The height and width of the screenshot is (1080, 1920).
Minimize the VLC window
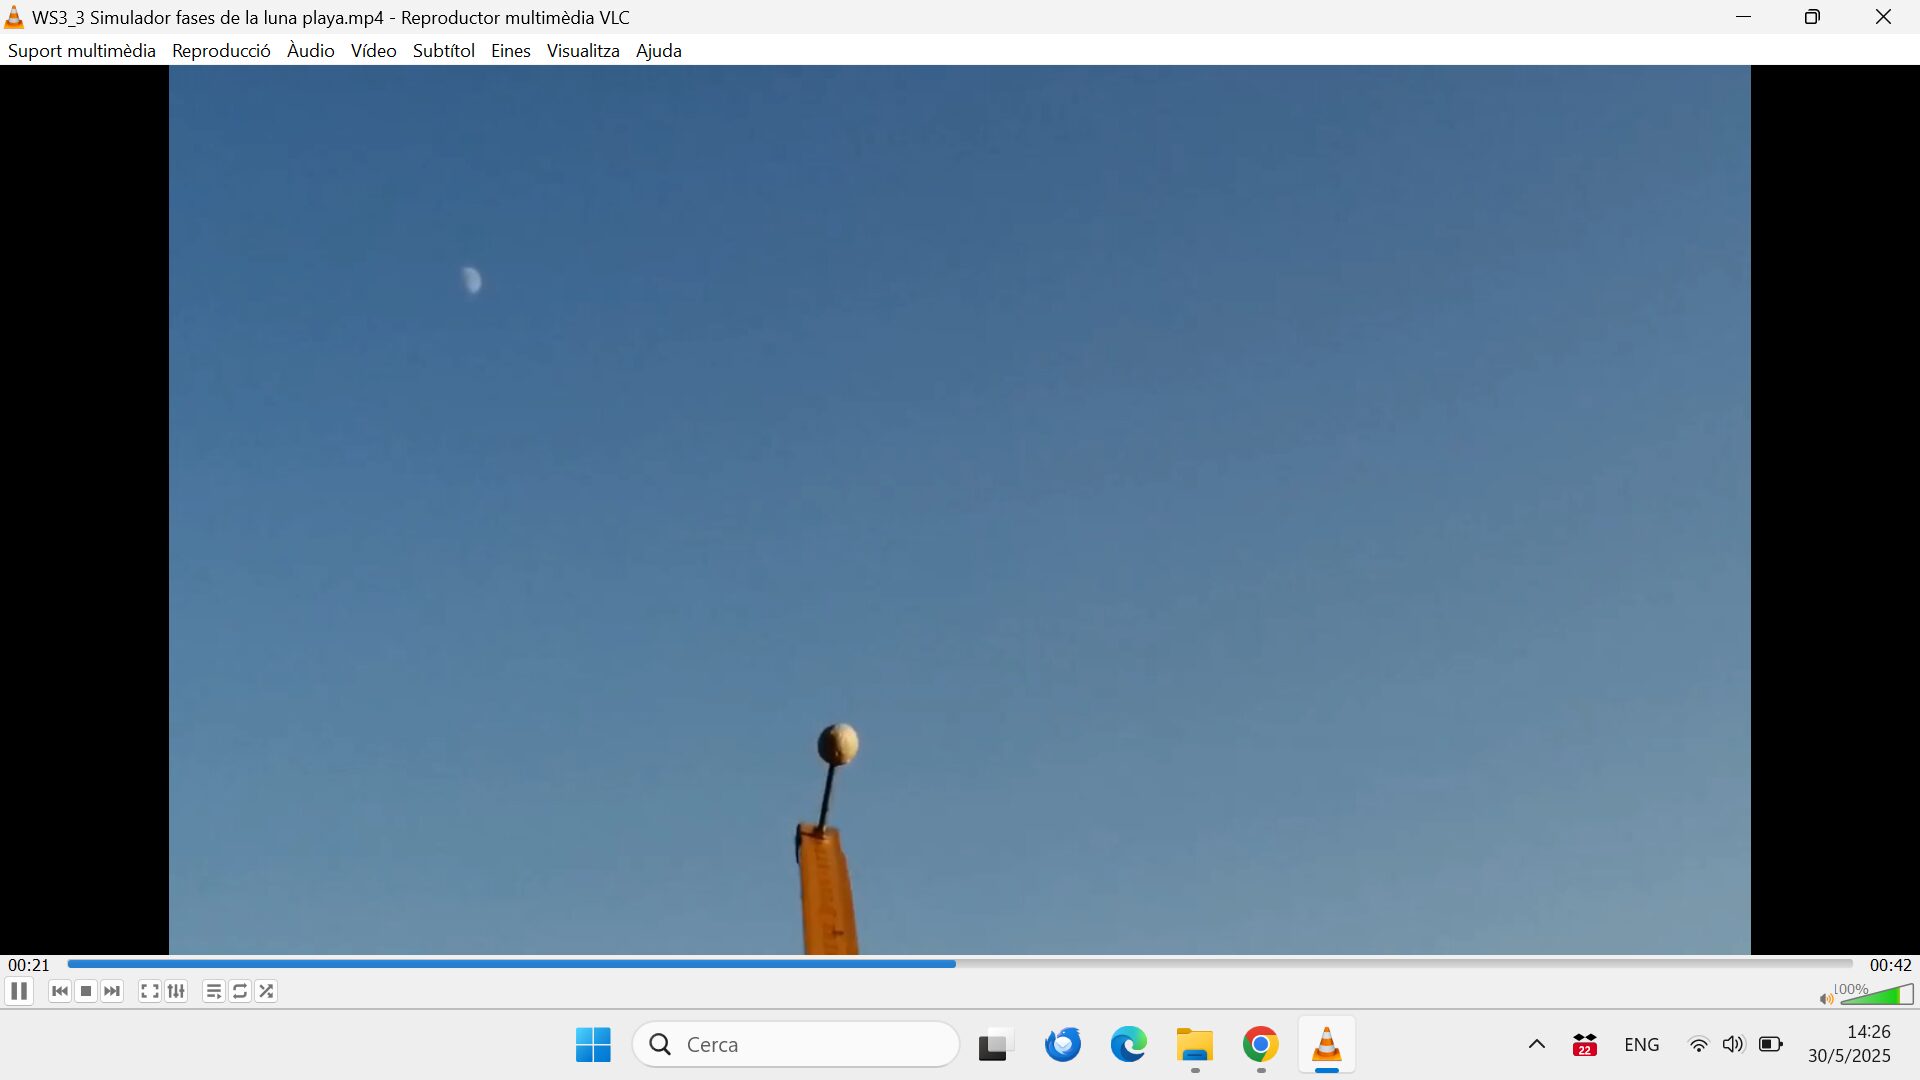click(x=1743, y=17)
